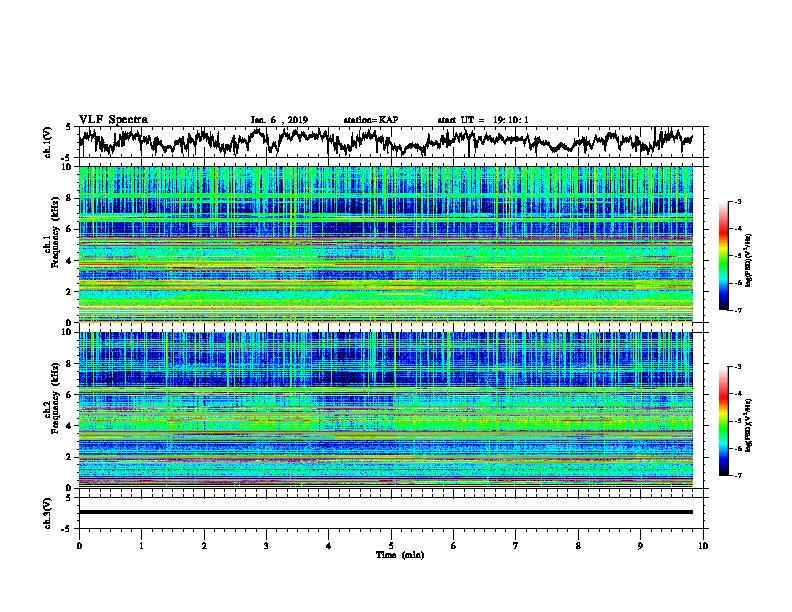The image size is (792, 612).
Task: Click the flat black ch.3 trace line
Action: click(386, 512)
